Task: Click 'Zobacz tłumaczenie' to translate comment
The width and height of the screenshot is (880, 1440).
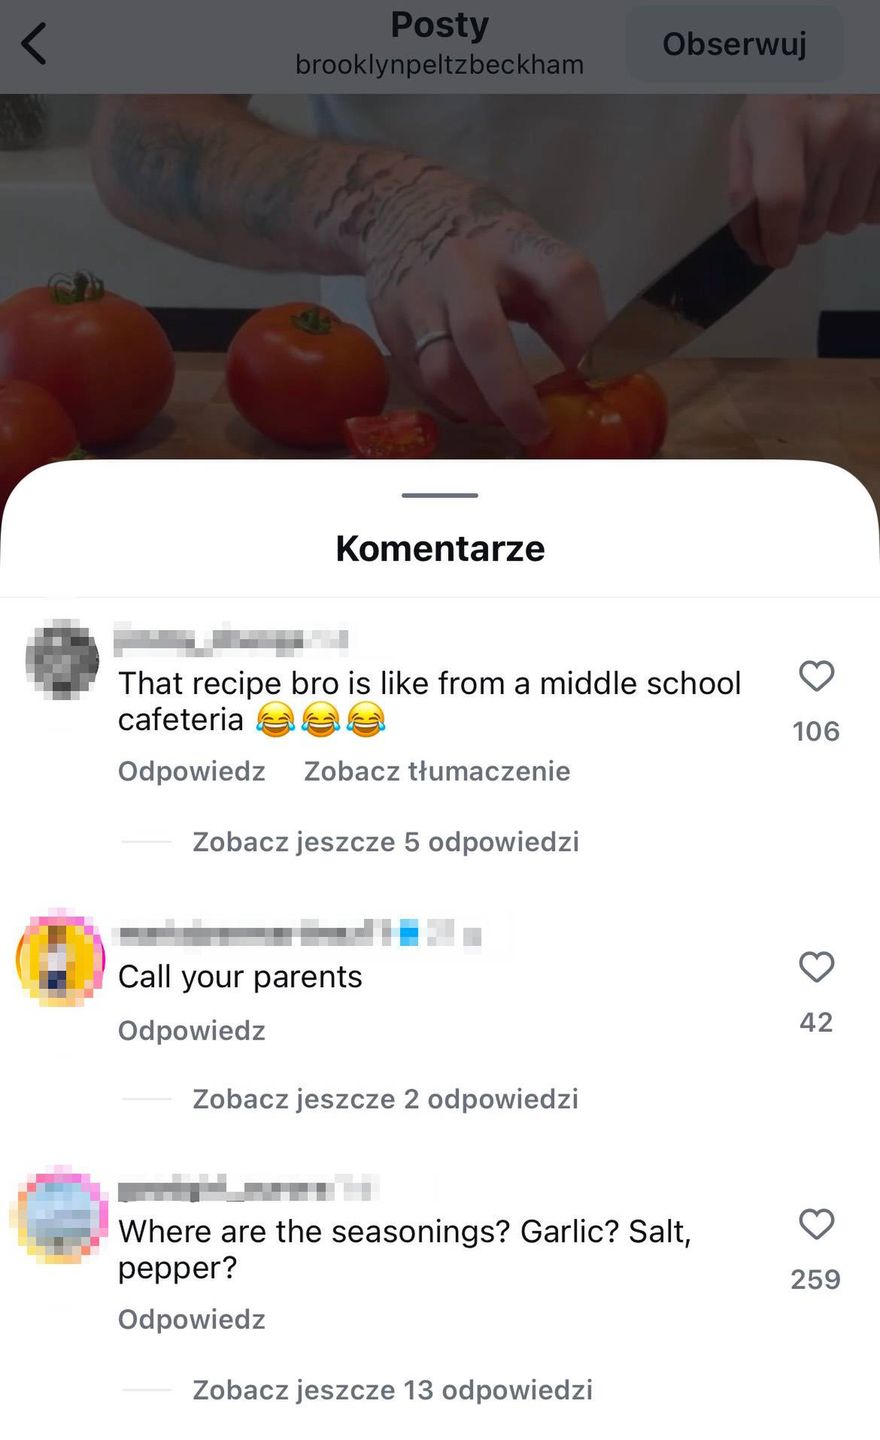Action: pyautogui.click(x=437, y=771)
